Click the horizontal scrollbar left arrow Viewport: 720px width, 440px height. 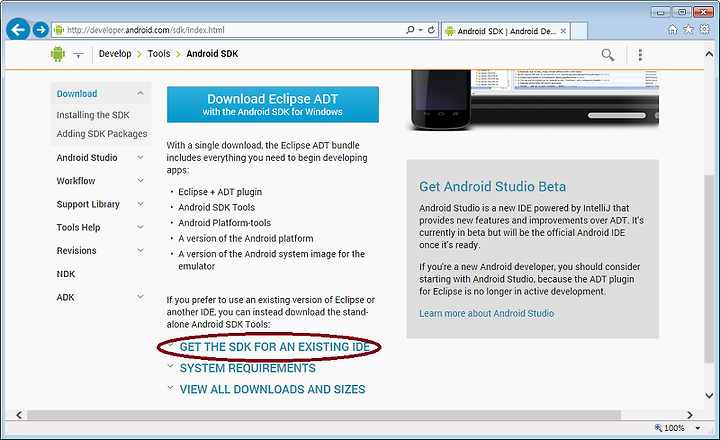(x=19, y=415)
